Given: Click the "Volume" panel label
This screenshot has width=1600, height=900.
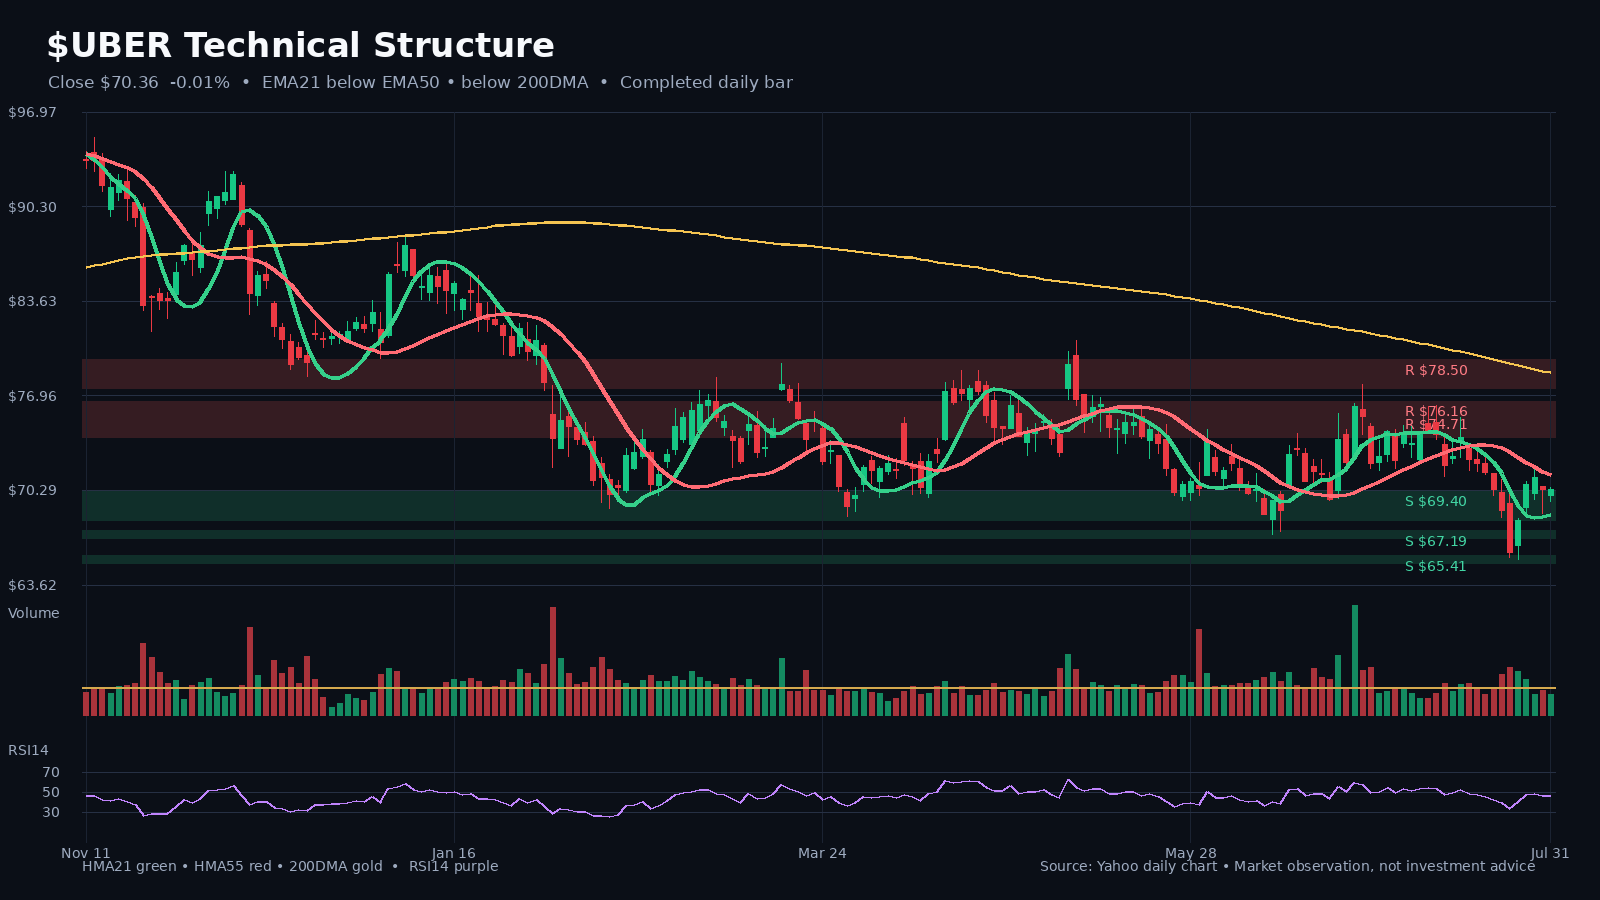Looking at the screenshot, I should pos(34,613).
